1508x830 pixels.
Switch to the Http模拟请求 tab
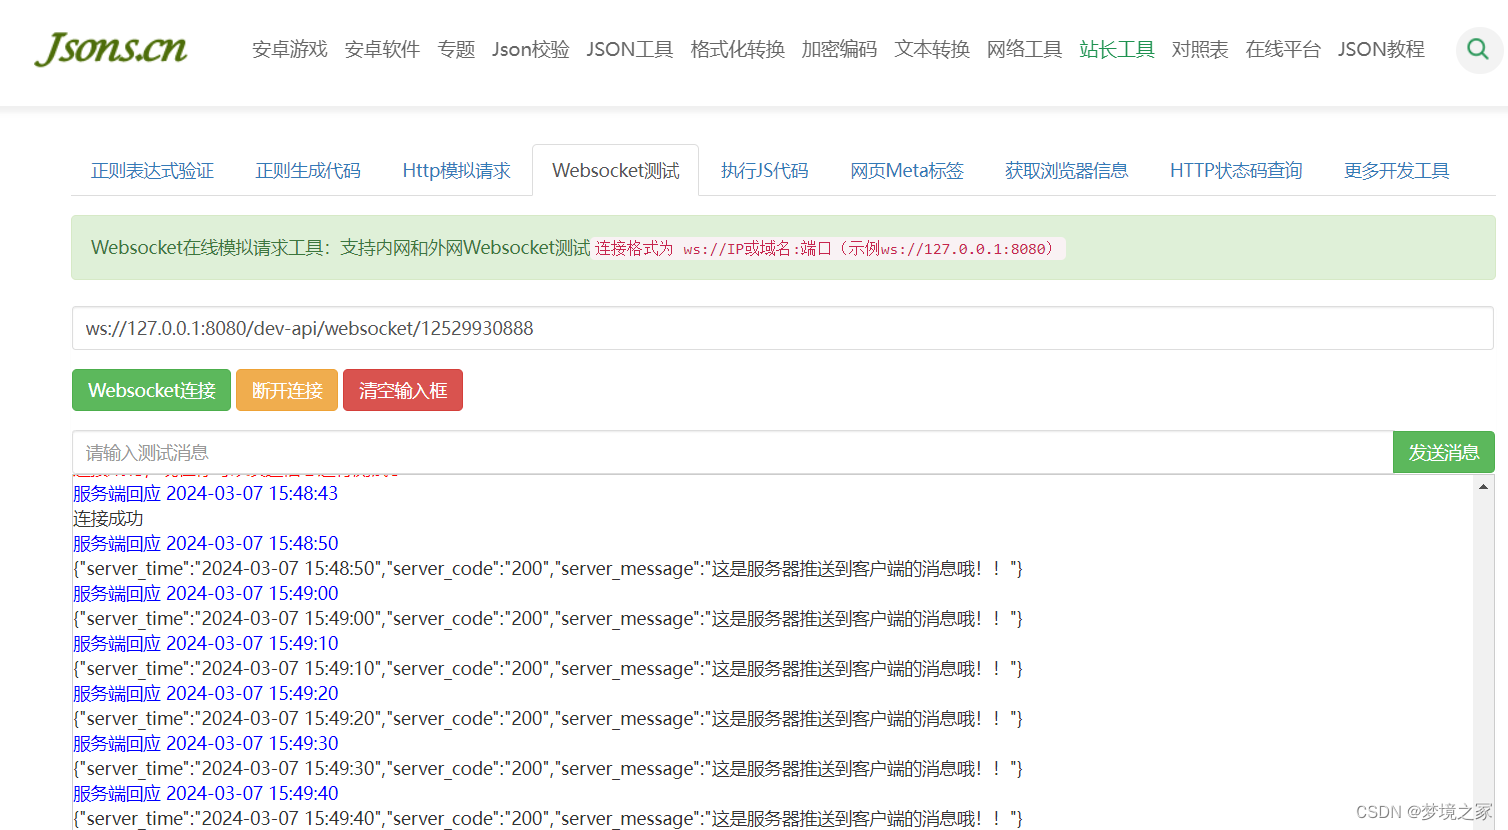pyautogui.click(x=456, y=171)
